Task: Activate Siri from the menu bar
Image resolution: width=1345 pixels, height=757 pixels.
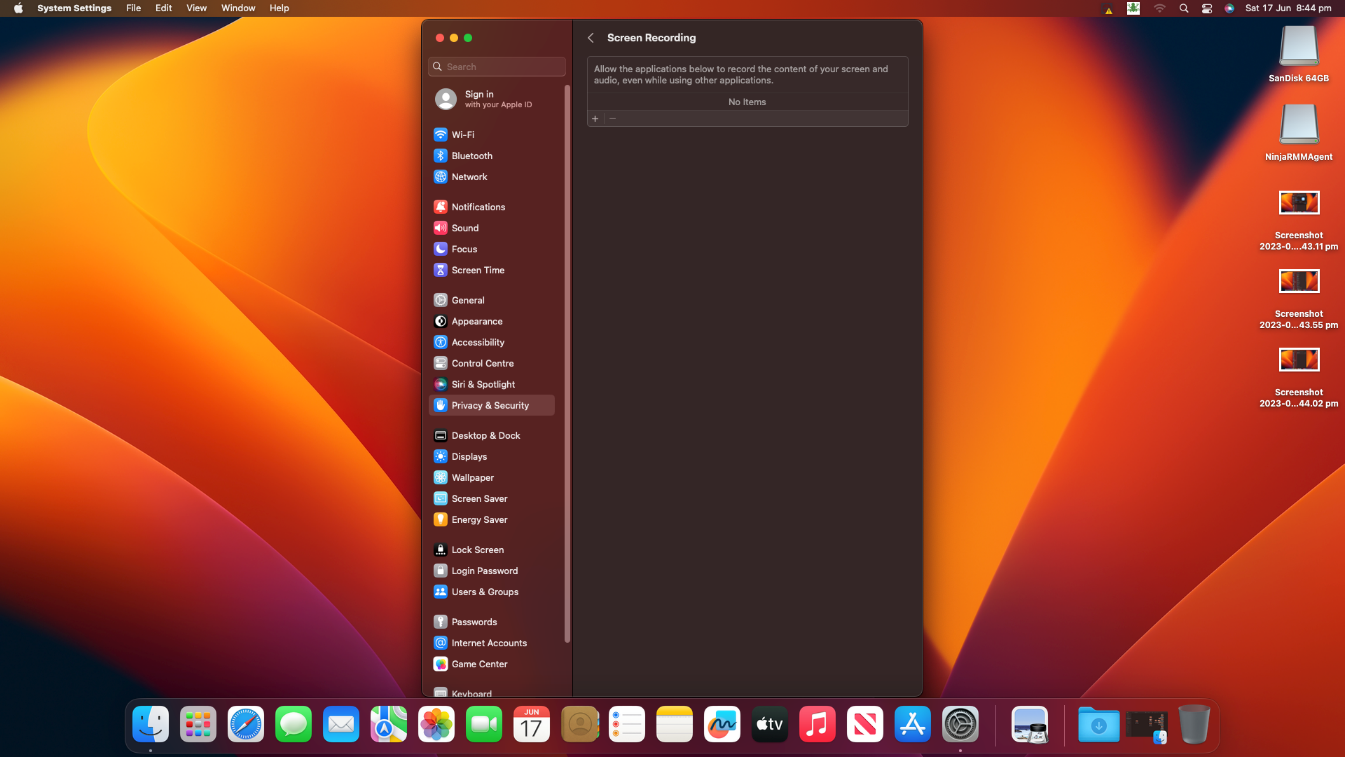Action: click(1229, 8)
